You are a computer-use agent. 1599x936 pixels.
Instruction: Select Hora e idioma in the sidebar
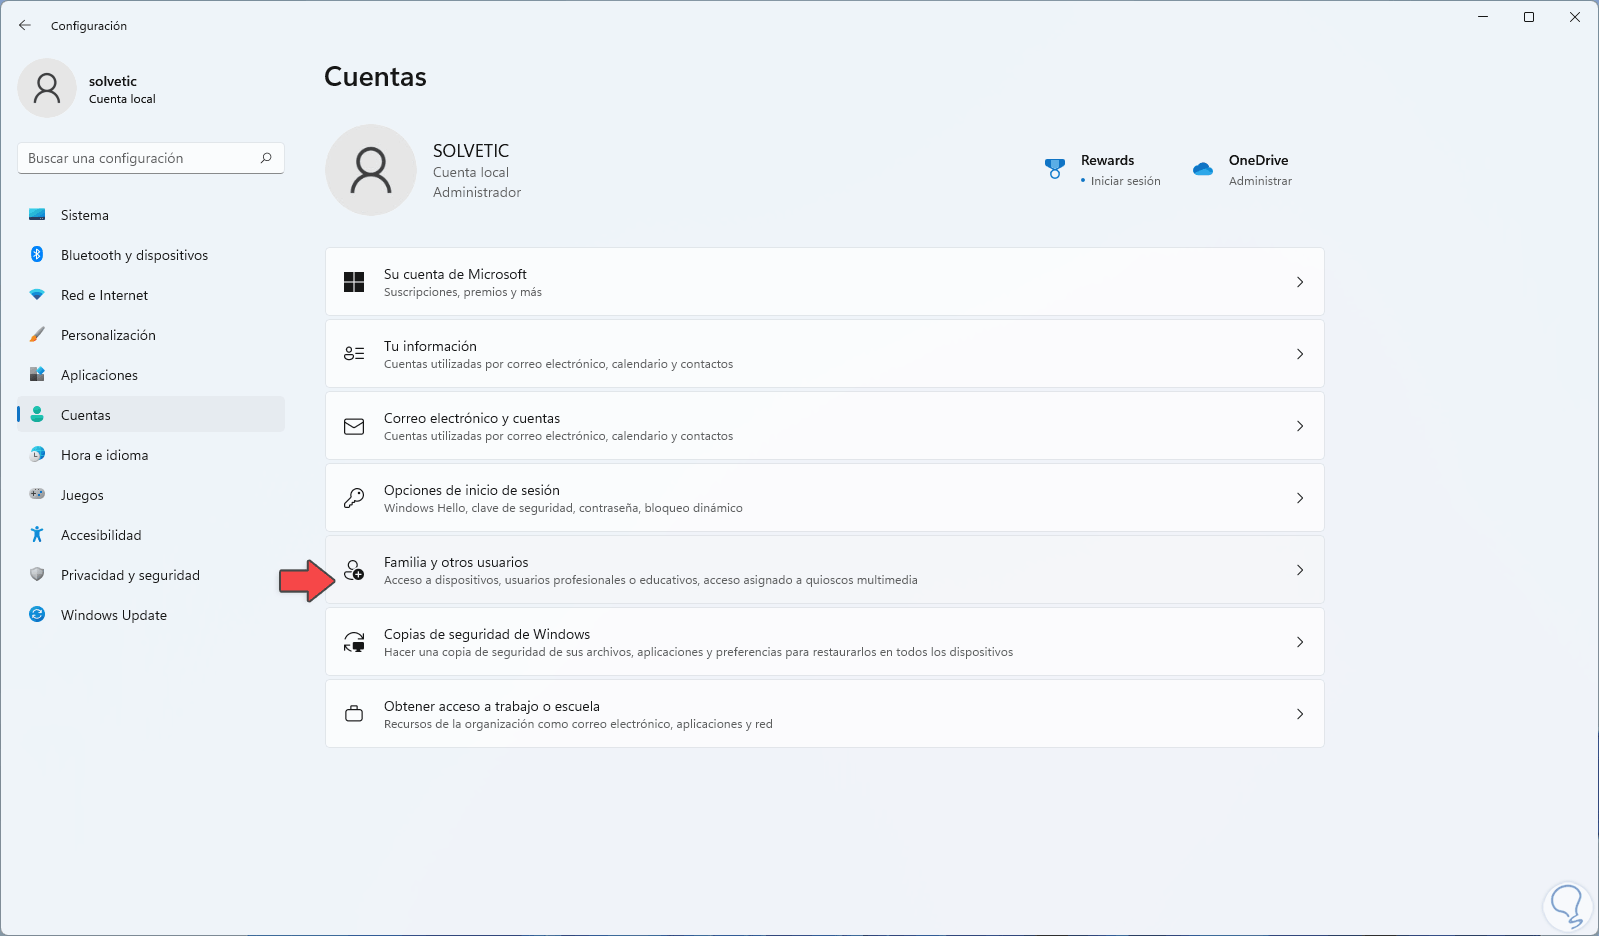click(x=104, y=455)
